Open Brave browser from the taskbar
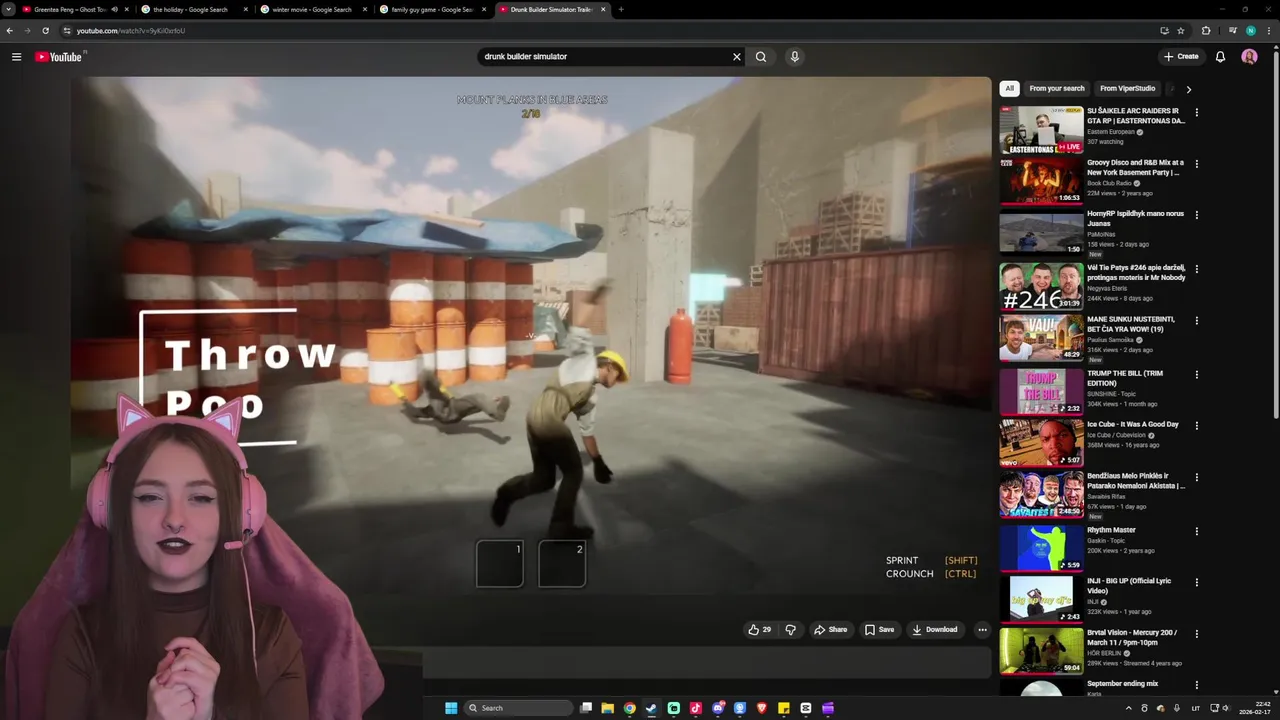 (x=762, y=708)
